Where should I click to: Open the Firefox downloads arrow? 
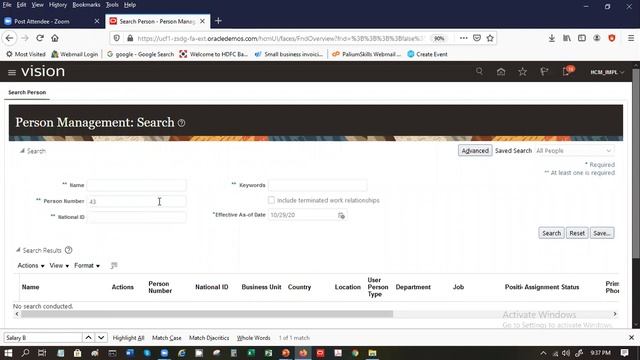(551, 38)
